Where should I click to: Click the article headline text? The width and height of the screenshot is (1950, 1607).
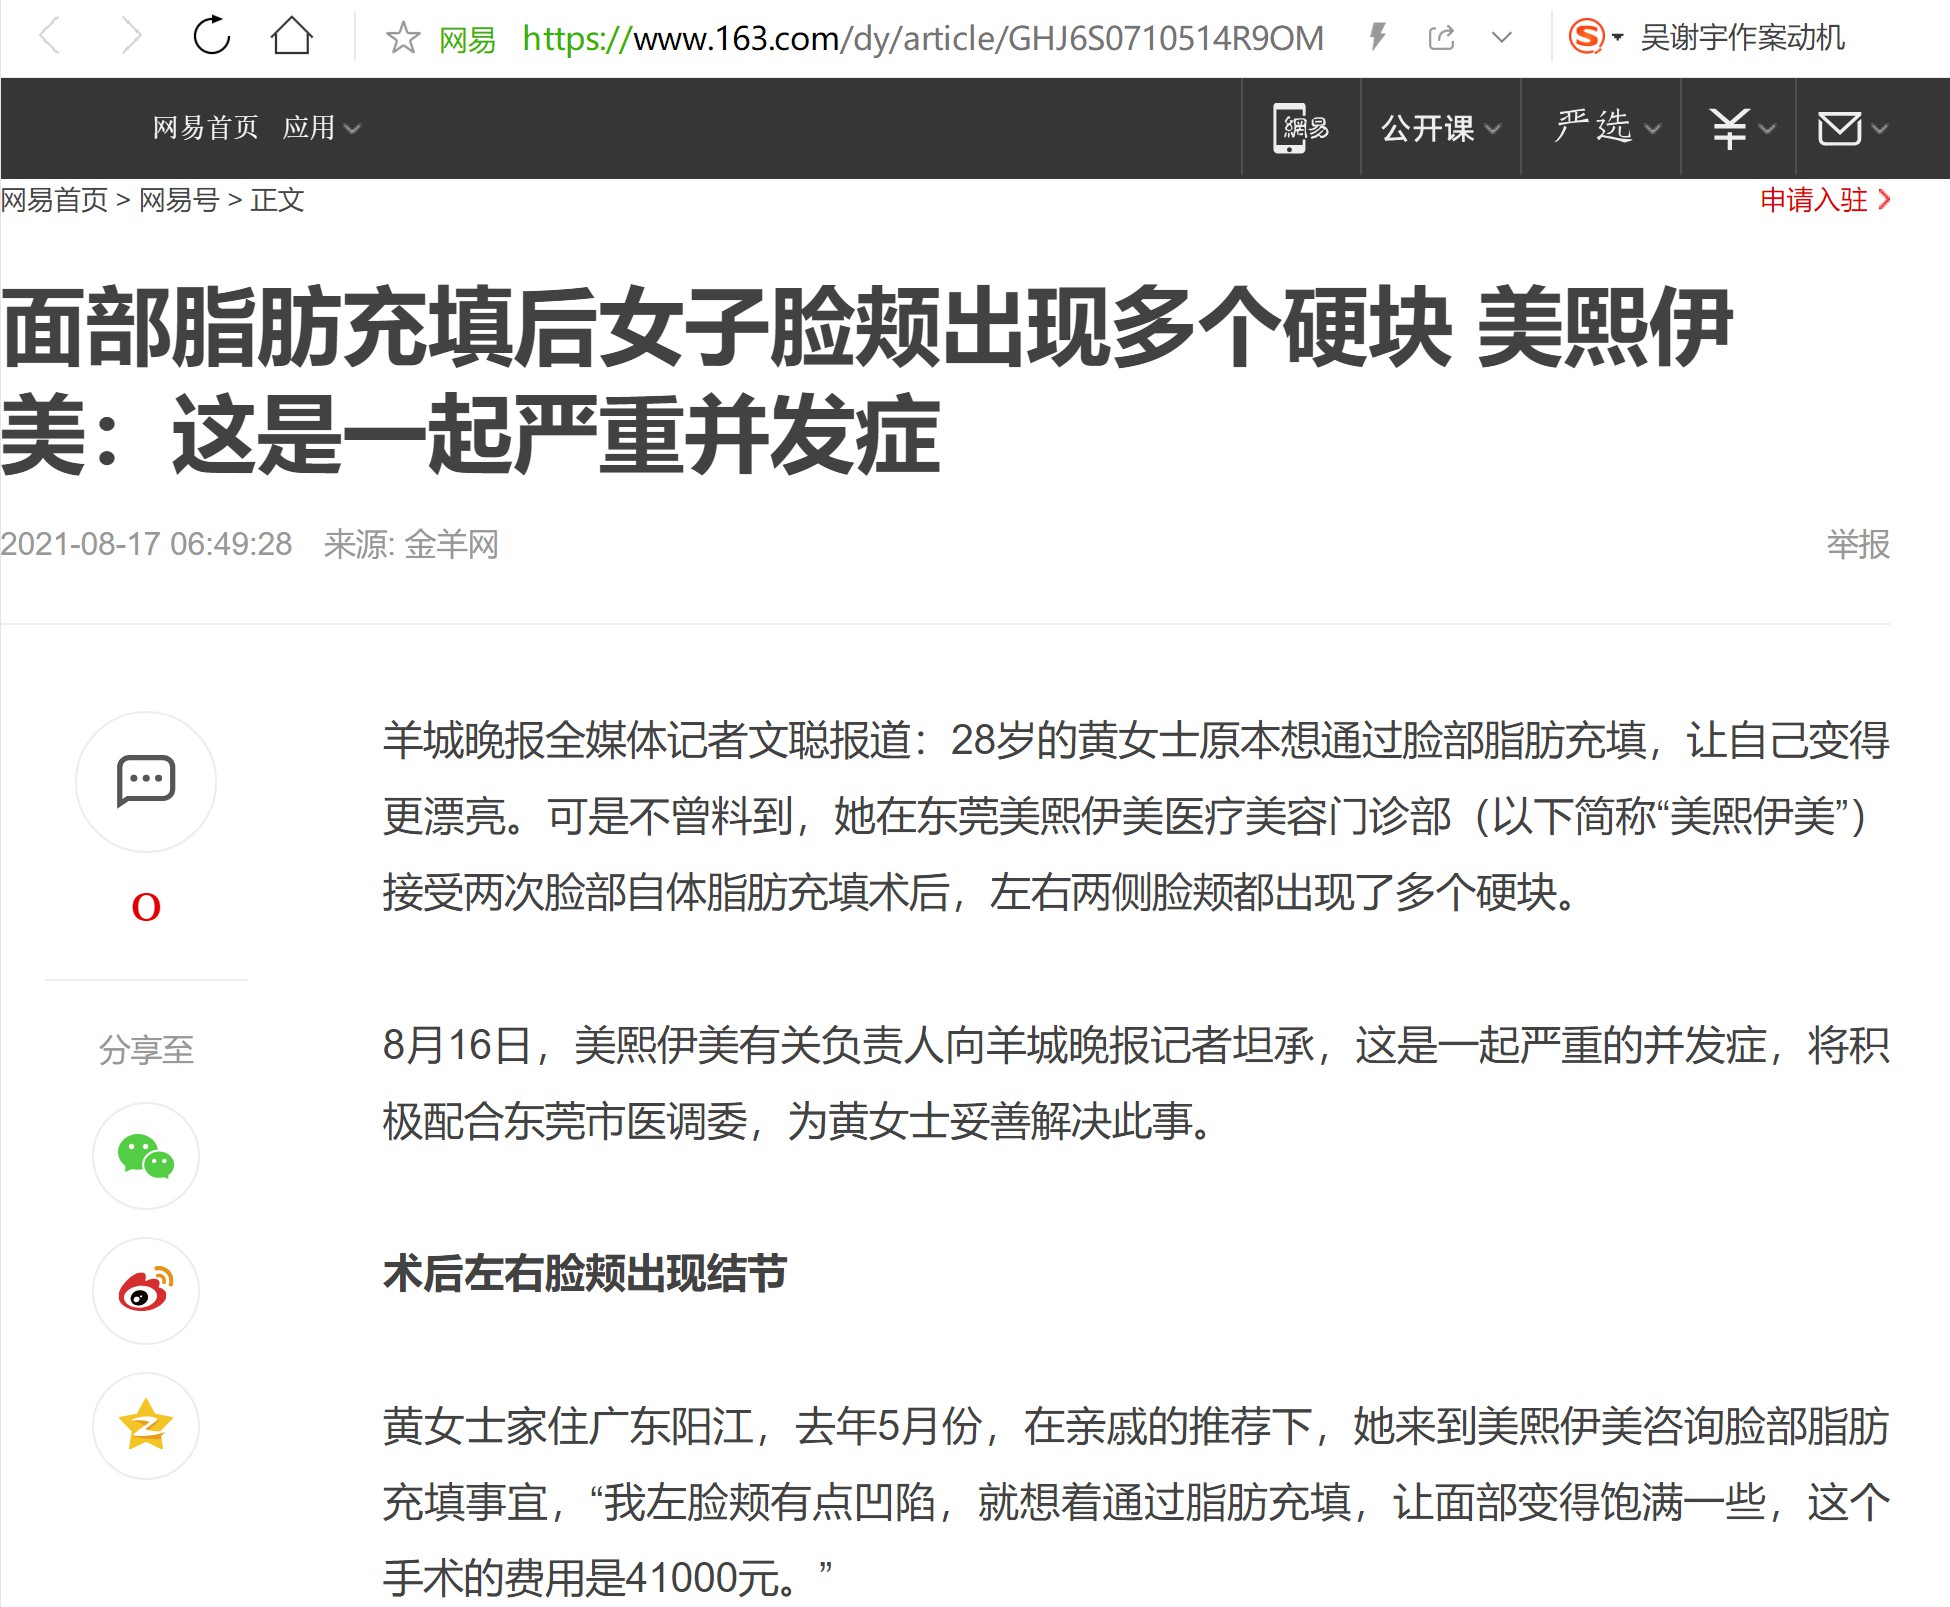(866, 379)
